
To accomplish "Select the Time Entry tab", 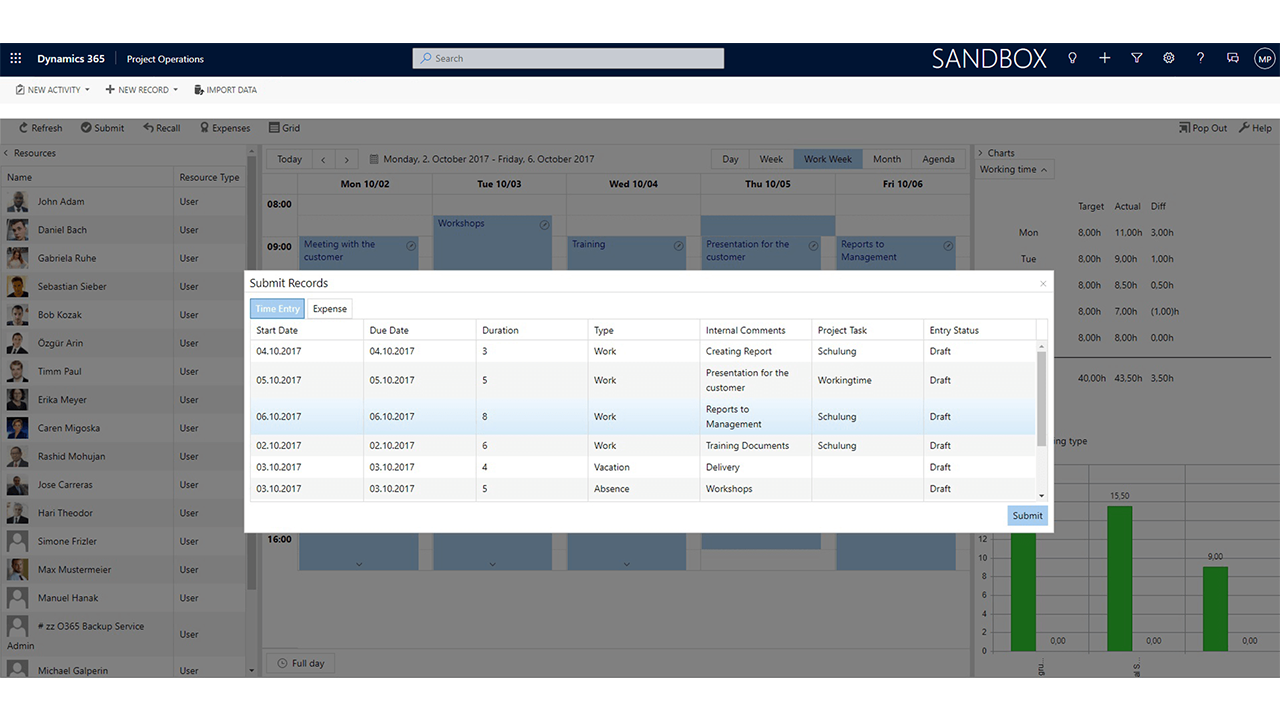I will coord(277,309).
